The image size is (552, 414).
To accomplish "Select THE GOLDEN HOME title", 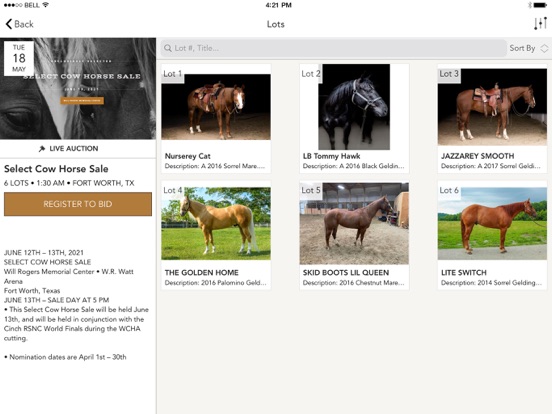I will point(201,272).
